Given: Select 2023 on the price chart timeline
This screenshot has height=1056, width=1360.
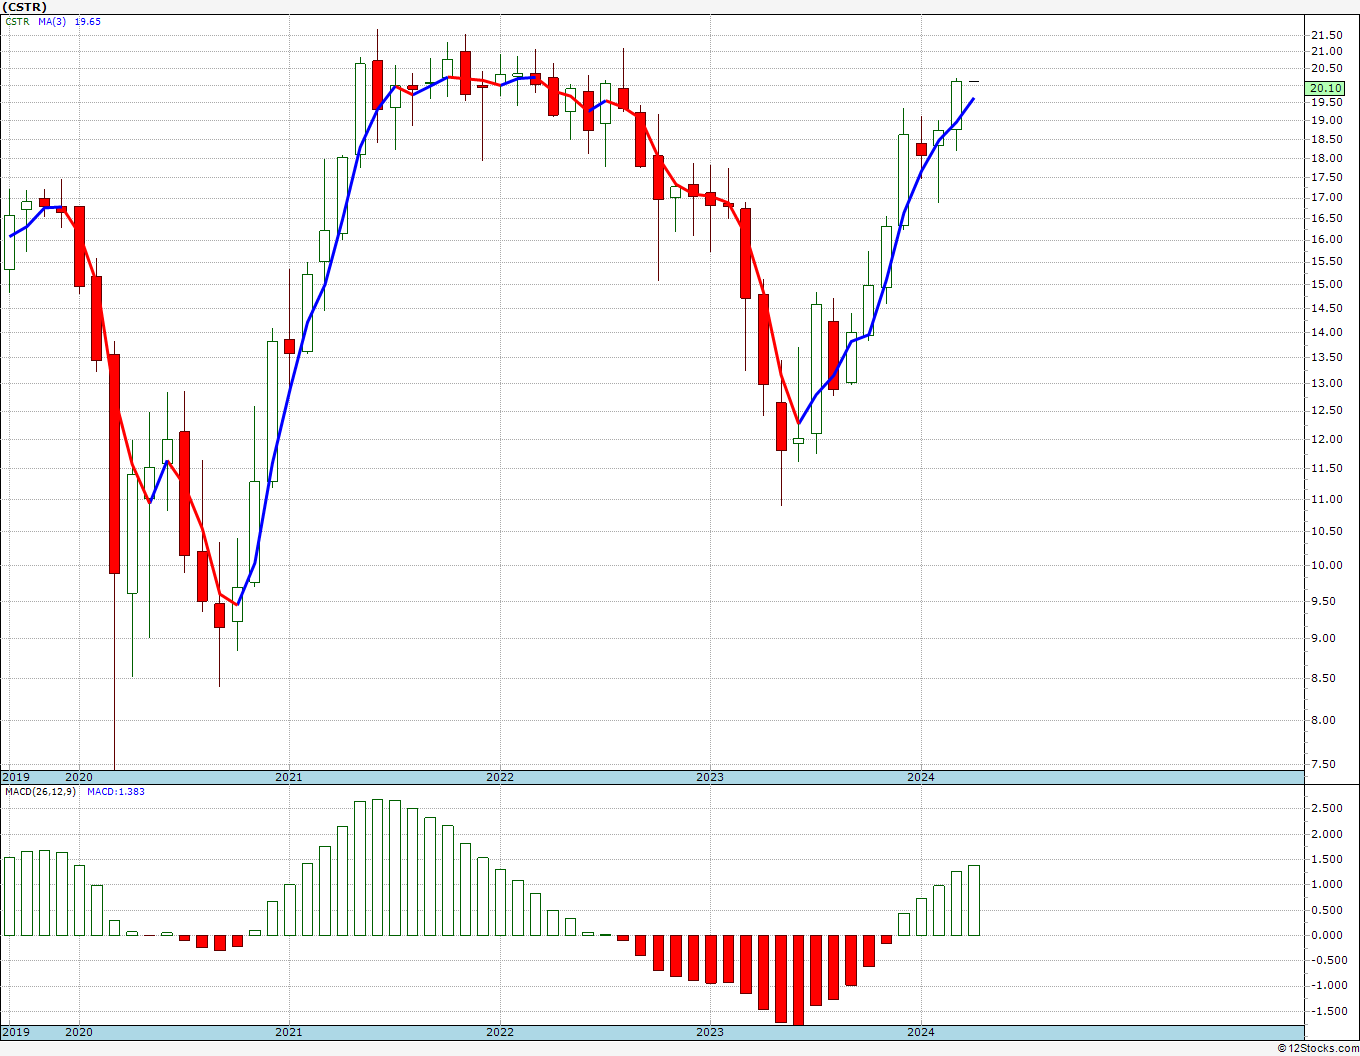Looking at the screenshot, I should 710,777.
